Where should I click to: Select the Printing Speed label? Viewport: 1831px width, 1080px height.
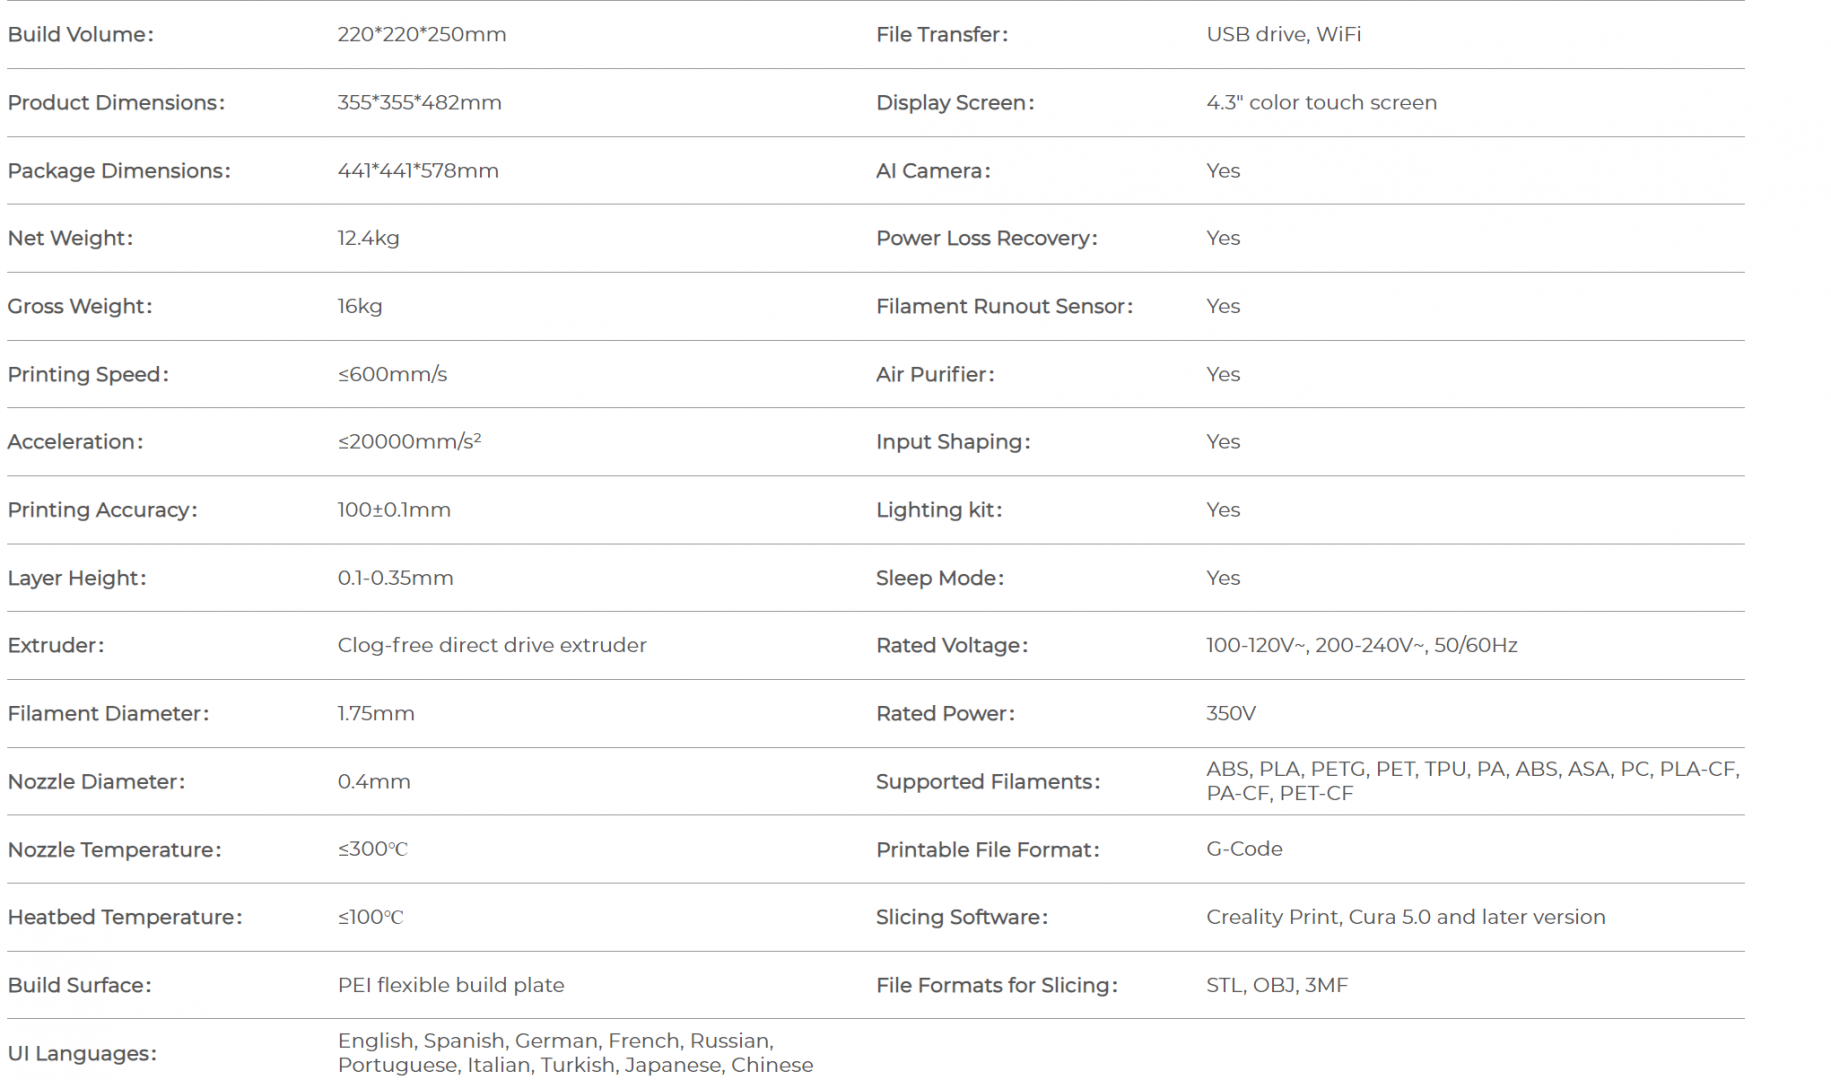pyautogui.click(x=88, y=374)
